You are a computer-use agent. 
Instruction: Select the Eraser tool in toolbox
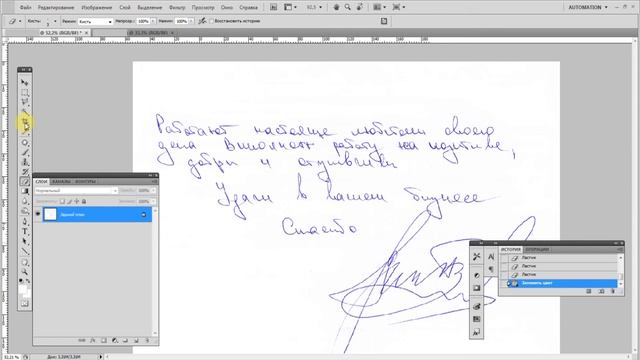[24, 182]
